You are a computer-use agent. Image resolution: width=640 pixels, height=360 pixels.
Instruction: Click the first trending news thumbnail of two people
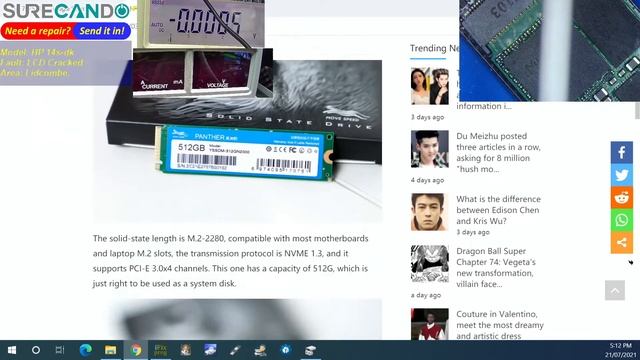pyautogui.click(x=429, y=86)
